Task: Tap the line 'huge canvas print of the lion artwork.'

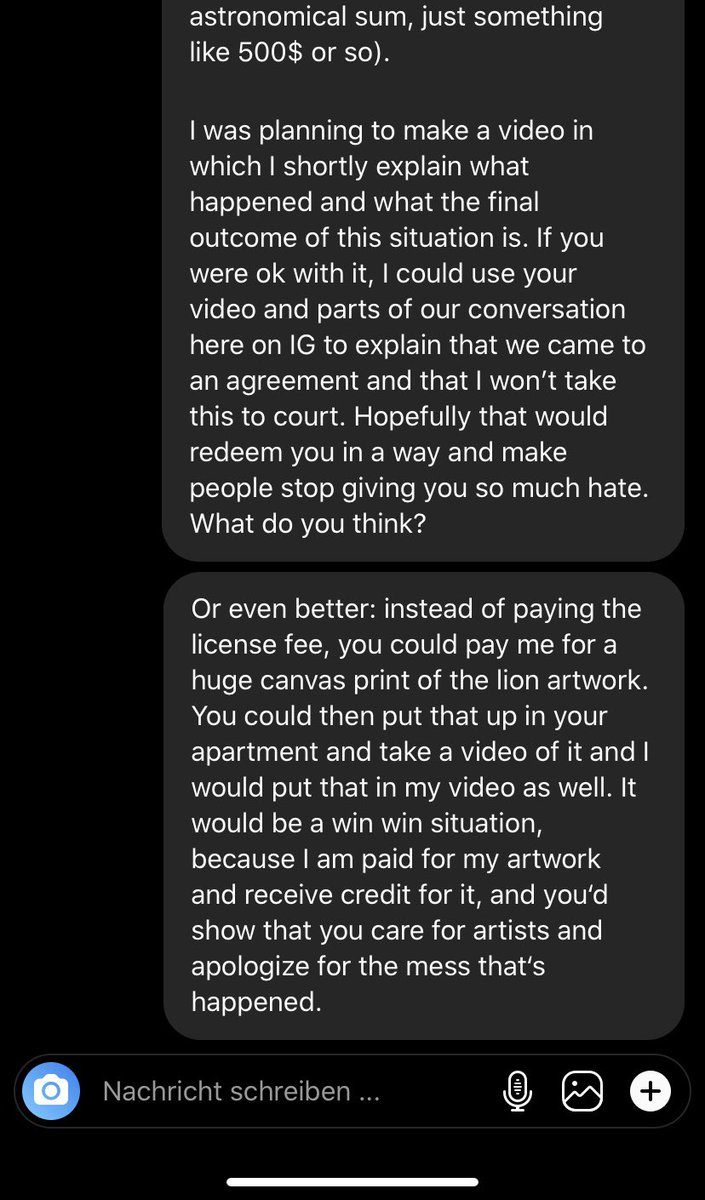Action: [410, 680]
